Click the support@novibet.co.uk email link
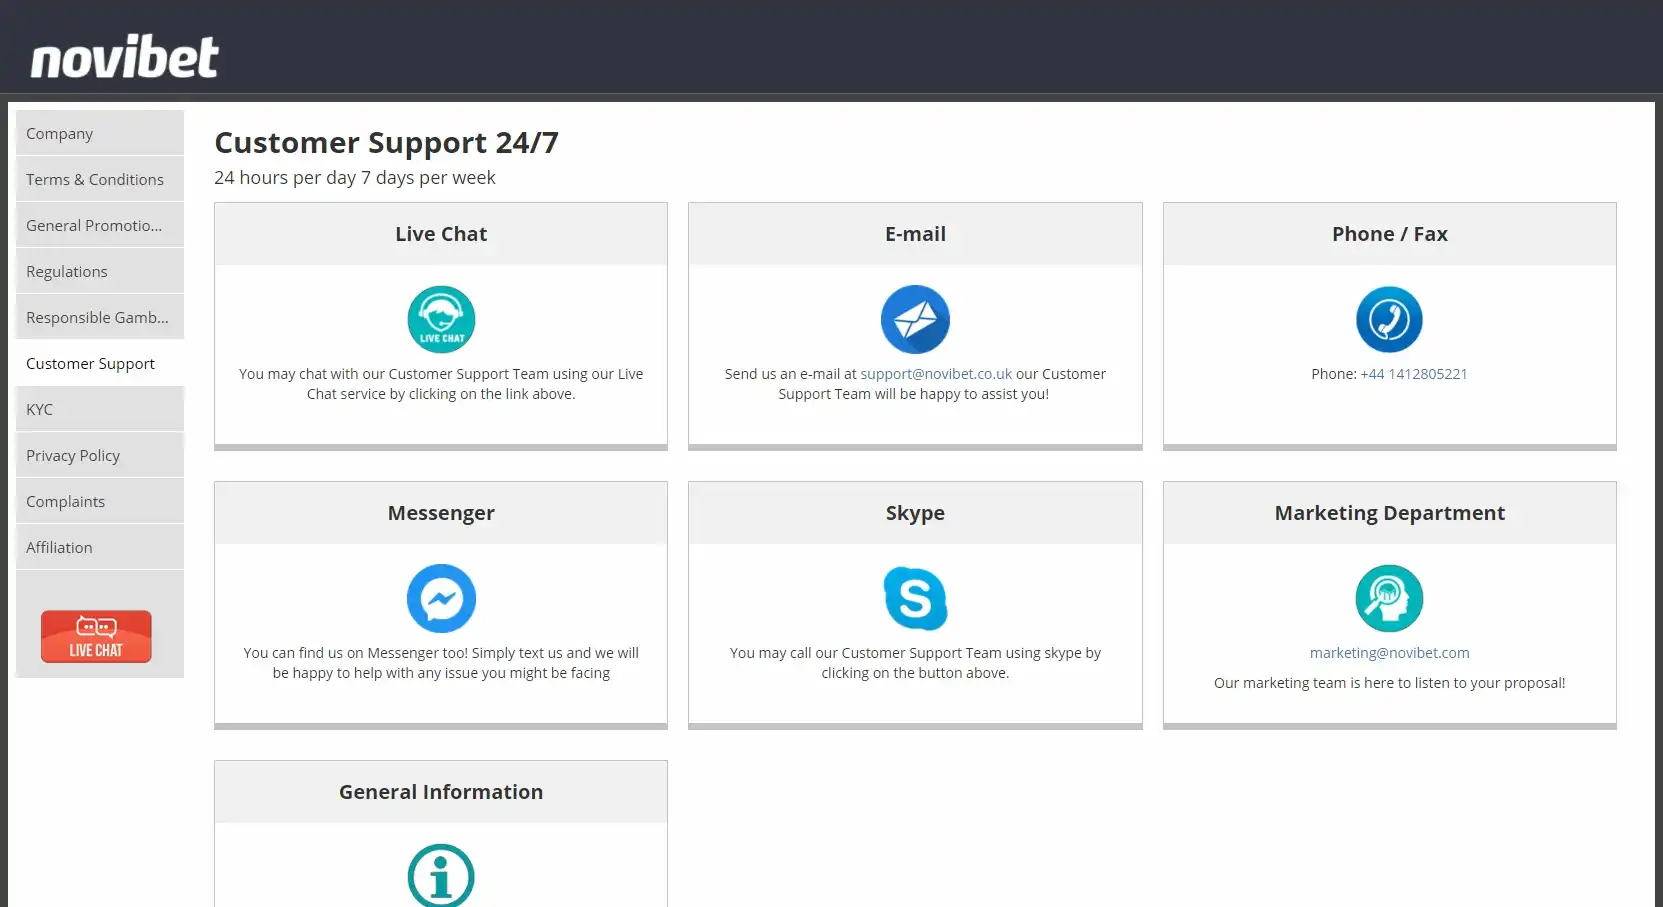Image resolution: width=1663 pixels, height=907 pixels. click(x=936, y=374)
